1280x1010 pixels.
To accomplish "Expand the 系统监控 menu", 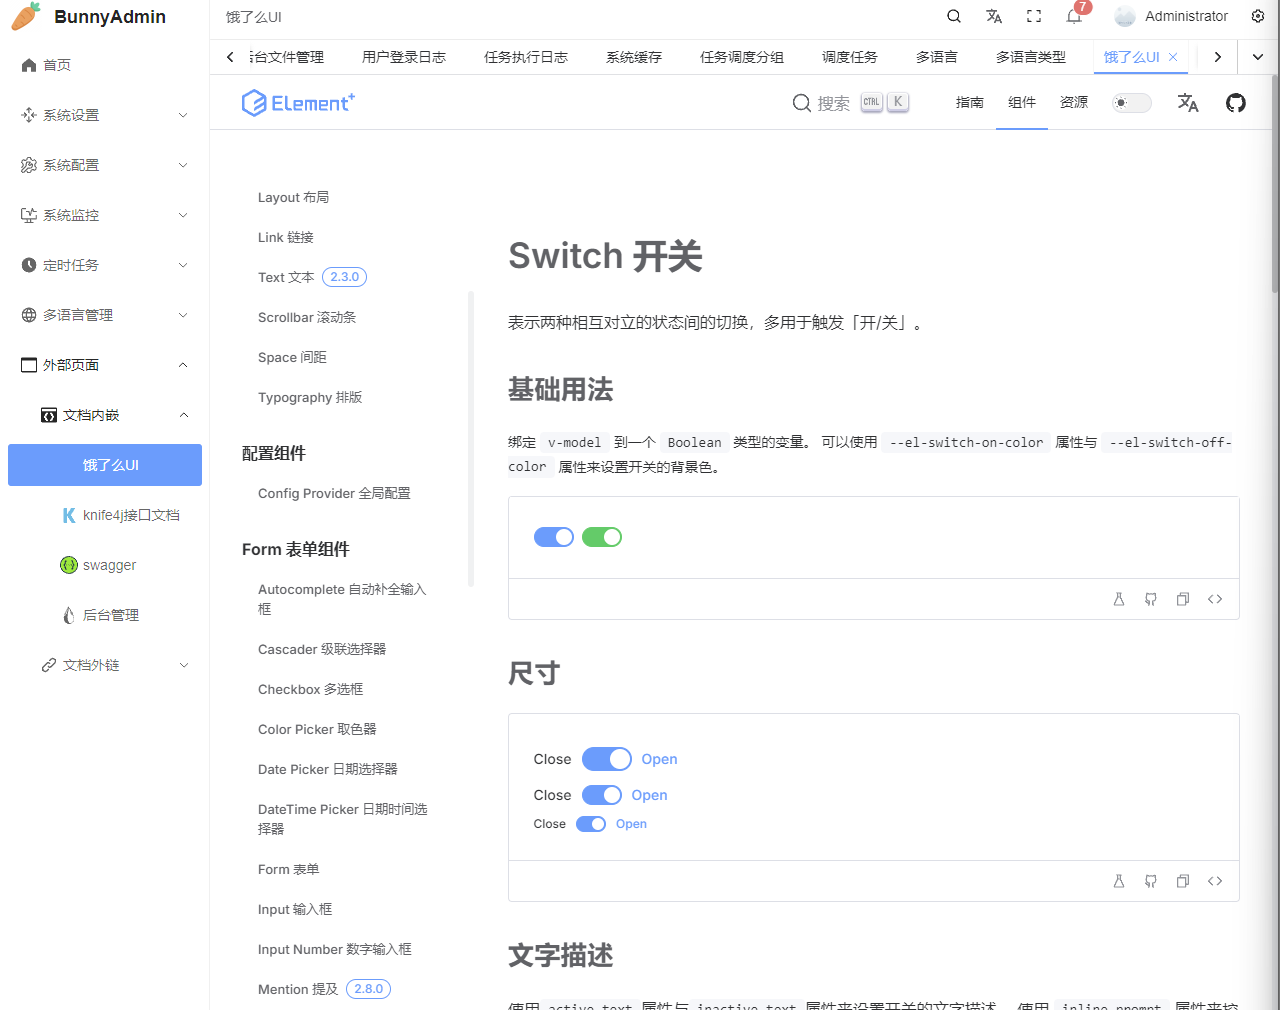I will [x=105, y=215].
